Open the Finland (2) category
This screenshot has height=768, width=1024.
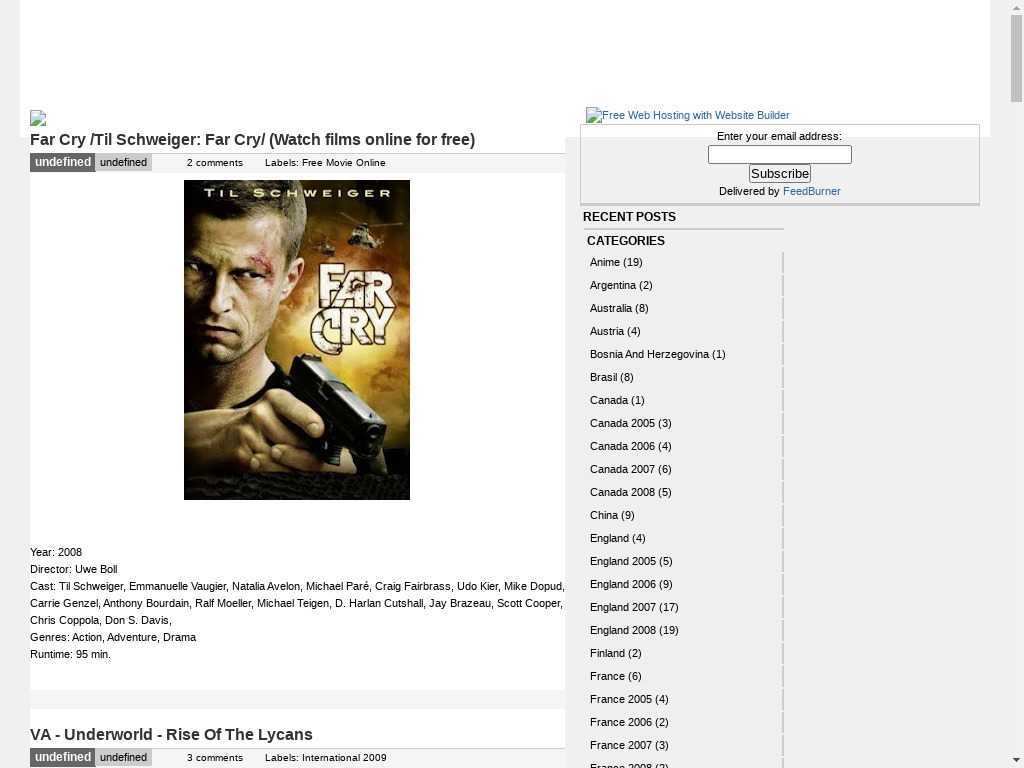click(615, 653)
